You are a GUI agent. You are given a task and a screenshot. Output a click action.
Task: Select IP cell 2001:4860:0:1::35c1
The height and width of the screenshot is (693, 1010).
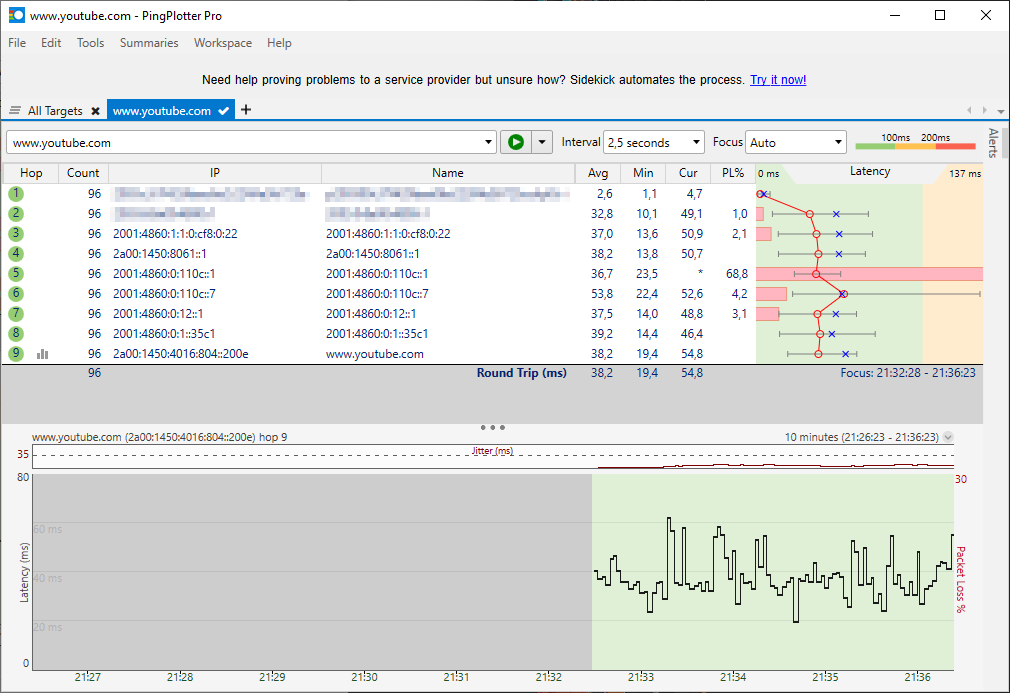click(164, 334)
